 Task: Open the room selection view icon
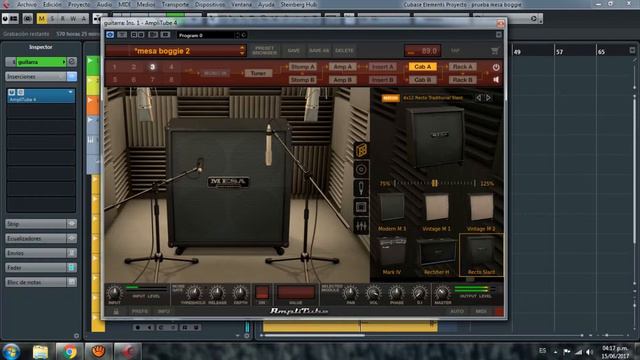[361, 207]
